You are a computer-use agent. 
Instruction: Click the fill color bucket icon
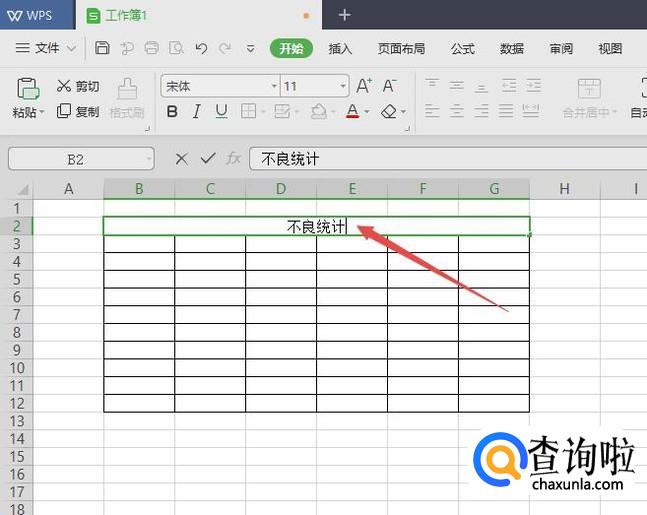319,111
